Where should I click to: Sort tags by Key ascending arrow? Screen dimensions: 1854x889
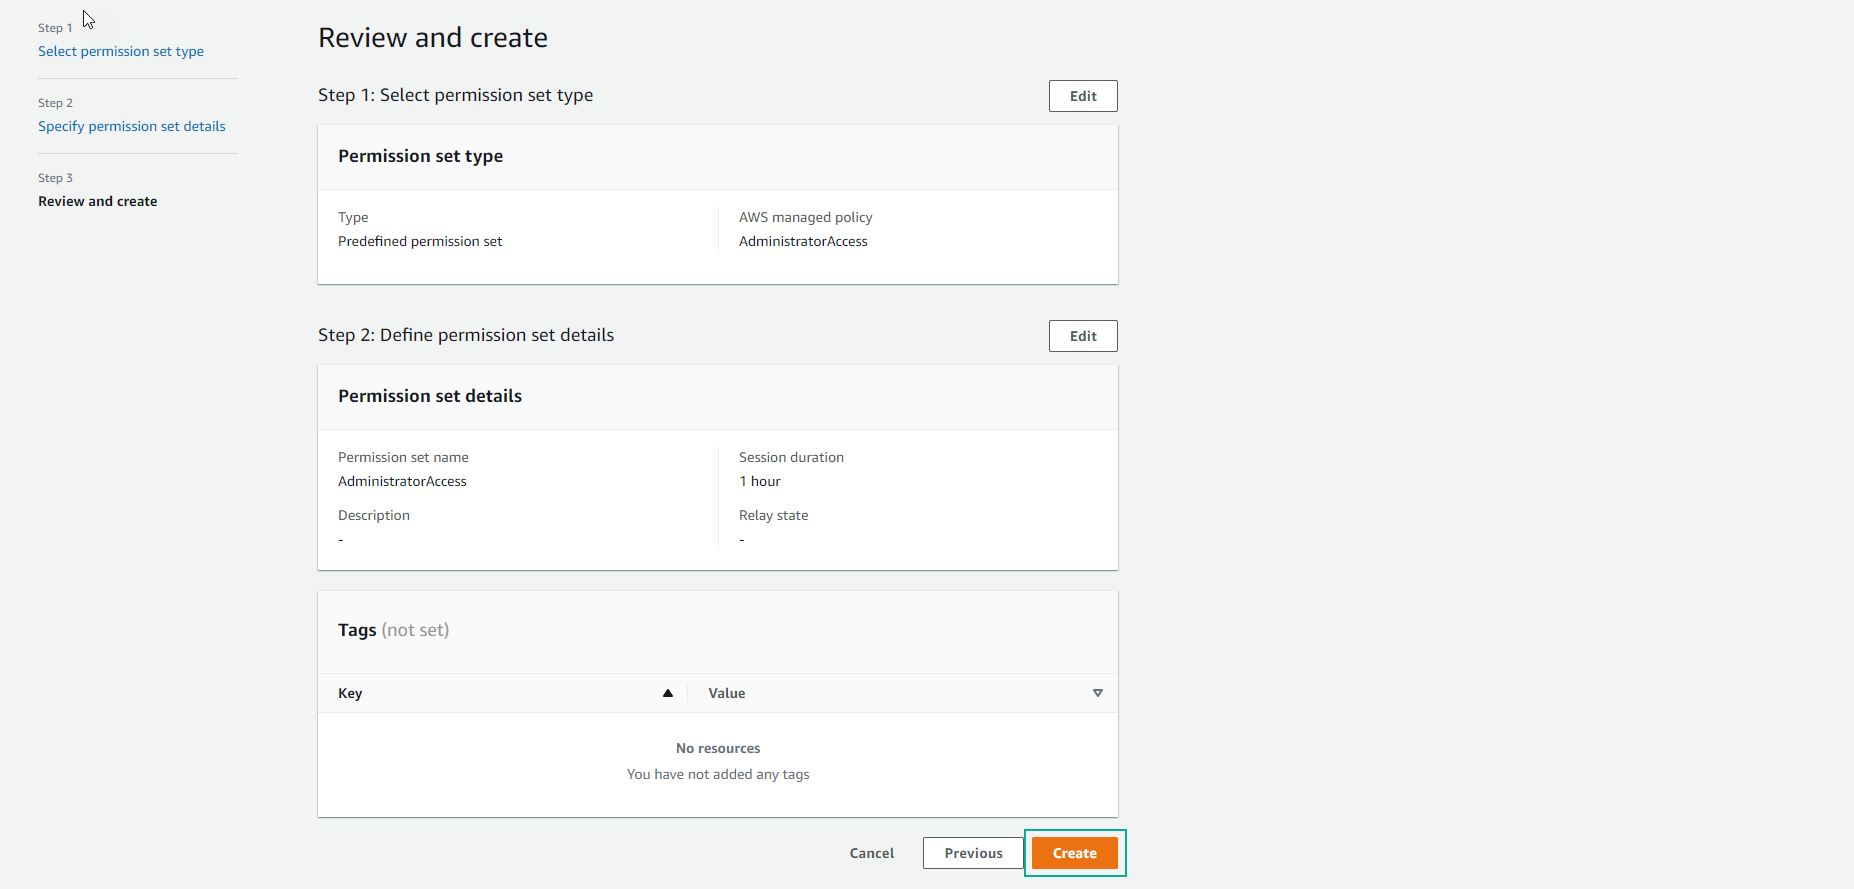point(668,693)
